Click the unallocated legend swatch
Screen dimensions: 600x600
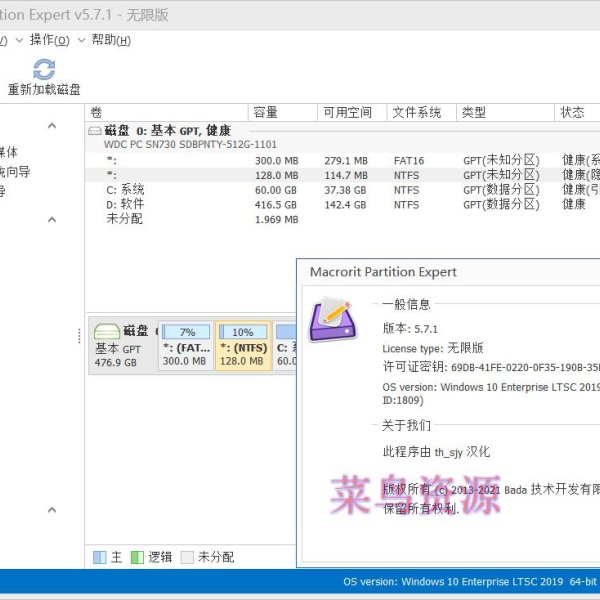tap(187, 557)
